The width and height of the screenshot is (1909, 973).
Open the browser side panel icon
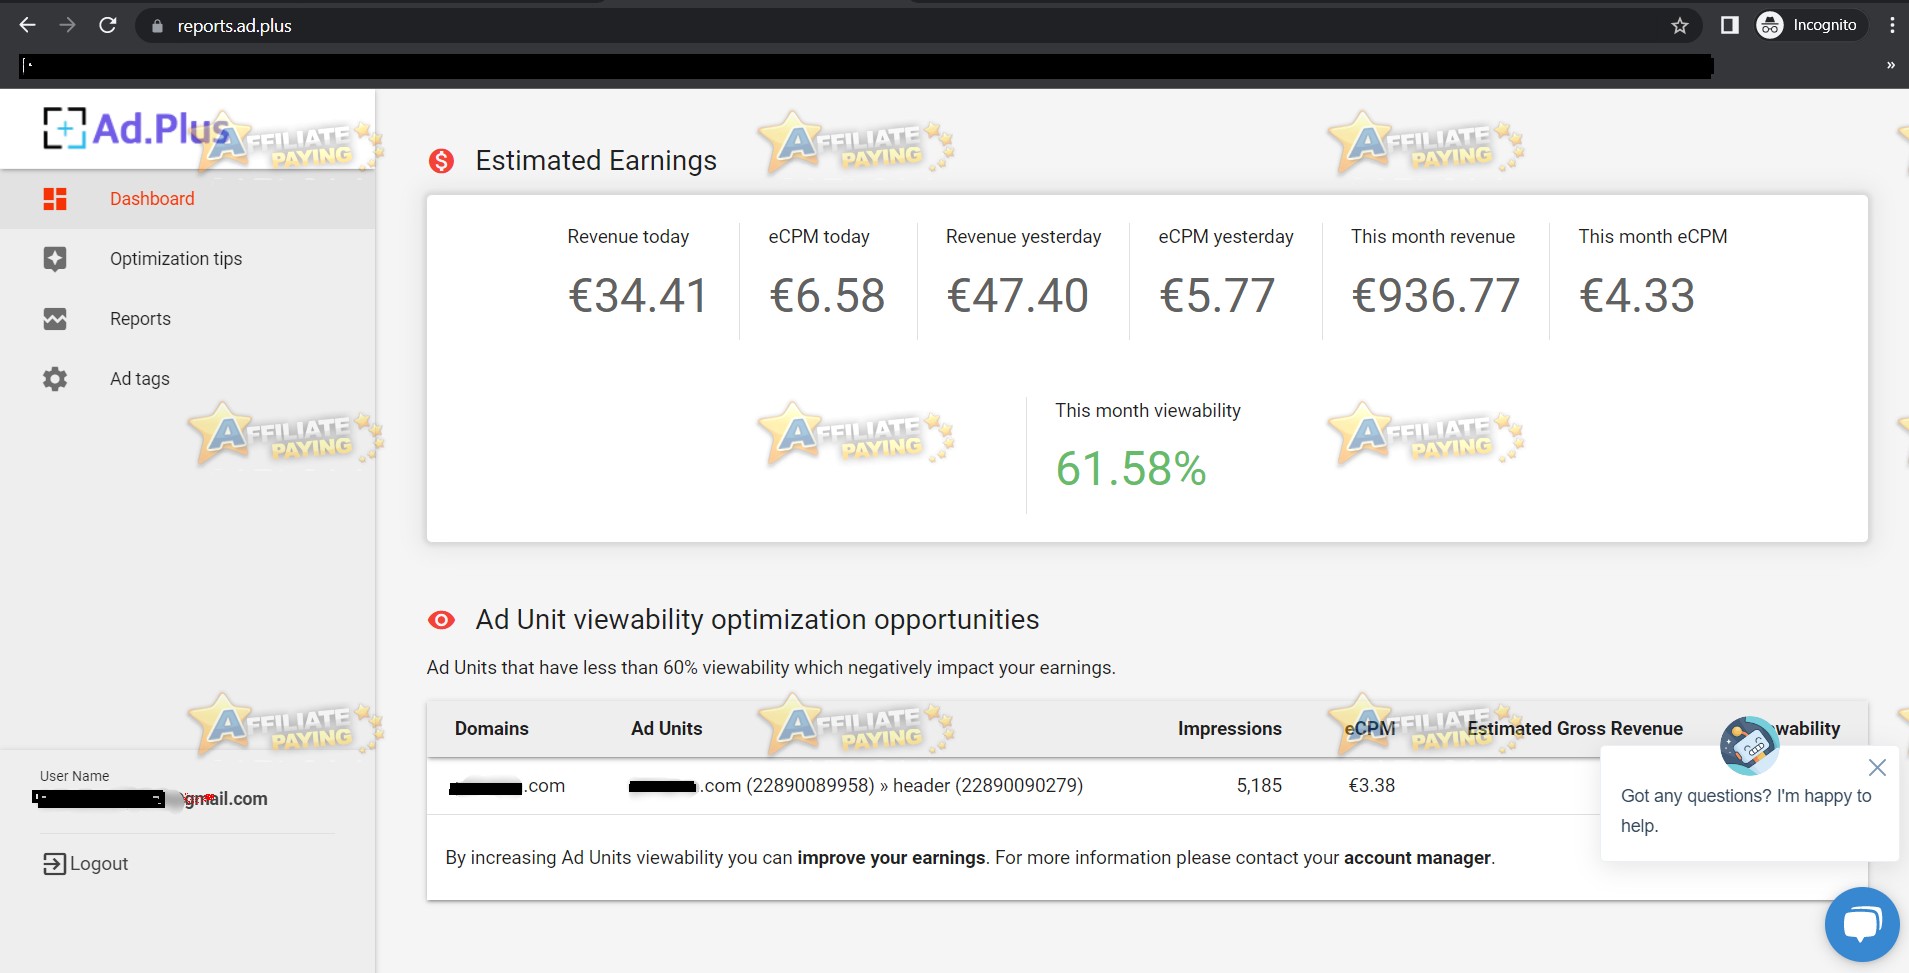[x=1729, y=25]
